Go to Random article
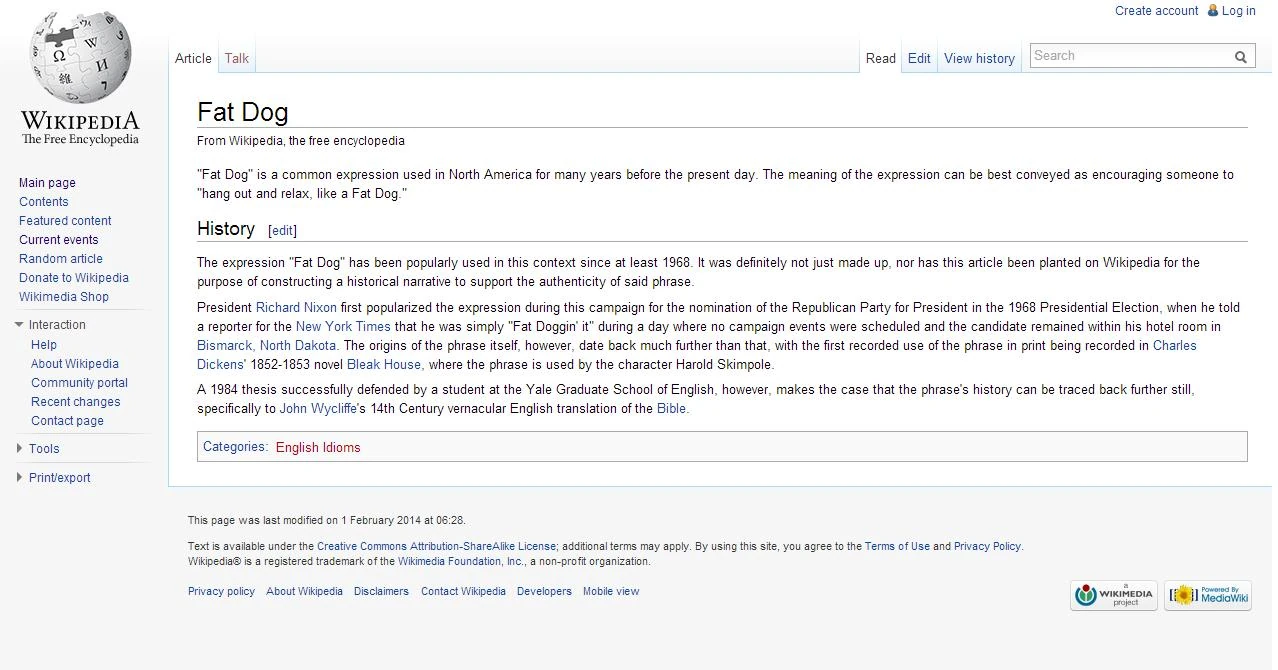 pos(61,259)
